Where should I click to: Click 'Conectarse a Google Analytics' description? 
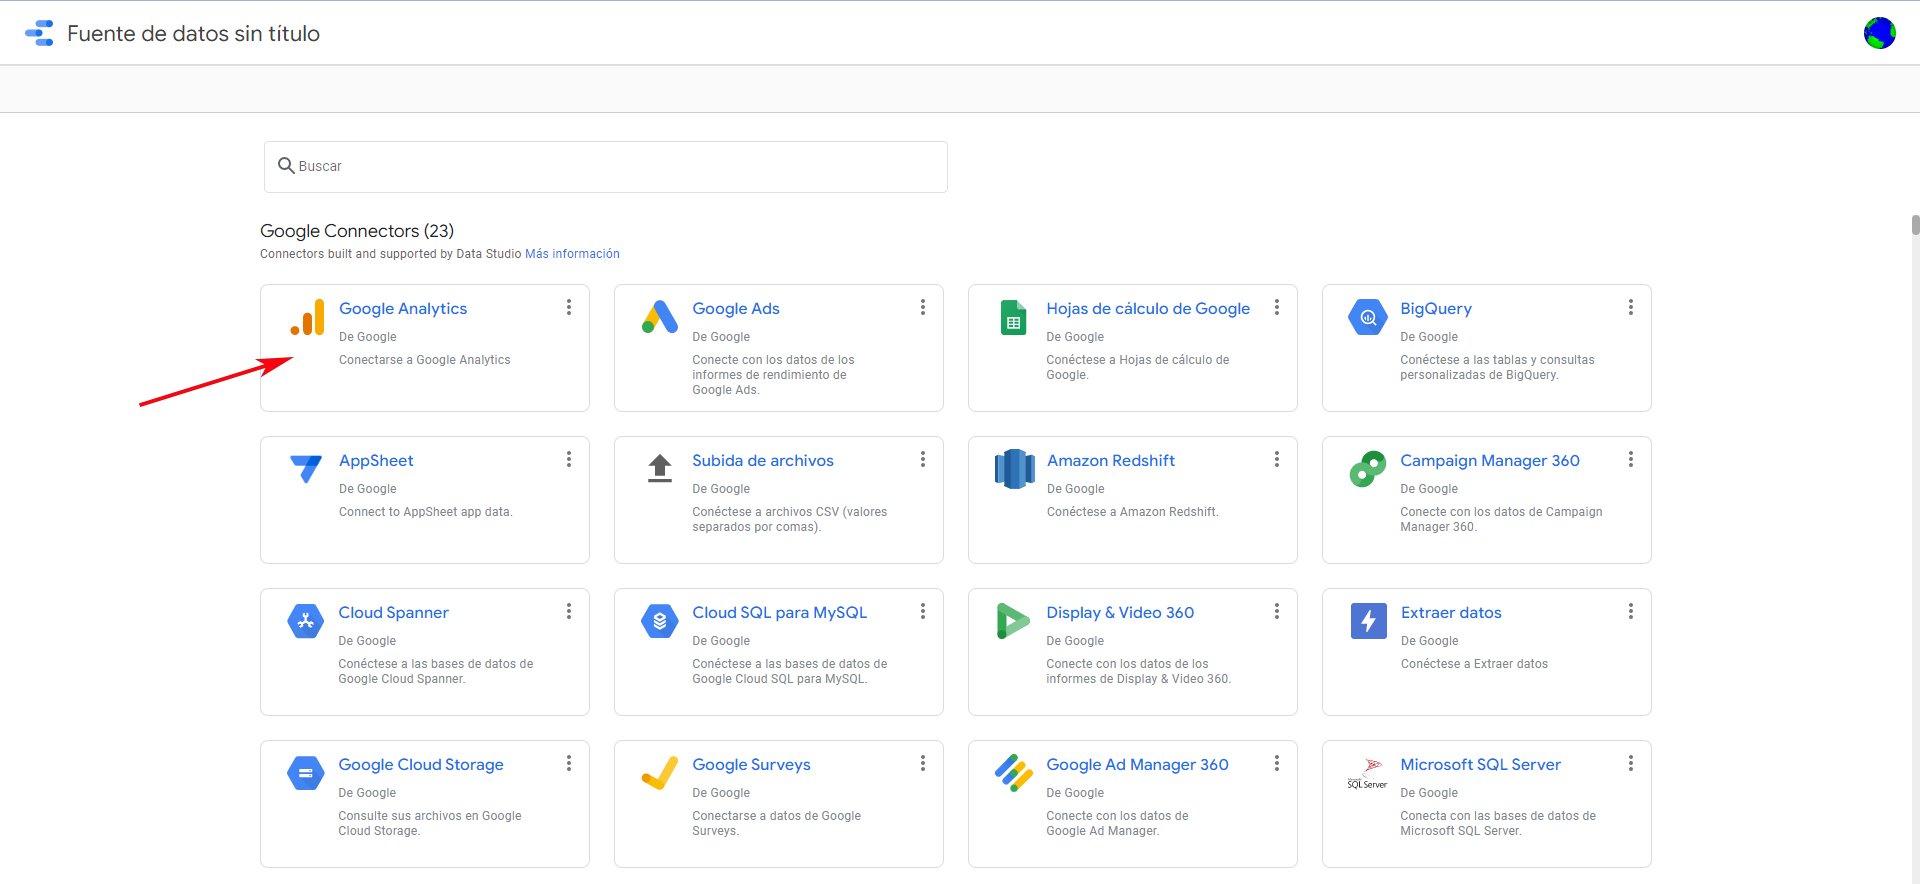tap(424, 360)
